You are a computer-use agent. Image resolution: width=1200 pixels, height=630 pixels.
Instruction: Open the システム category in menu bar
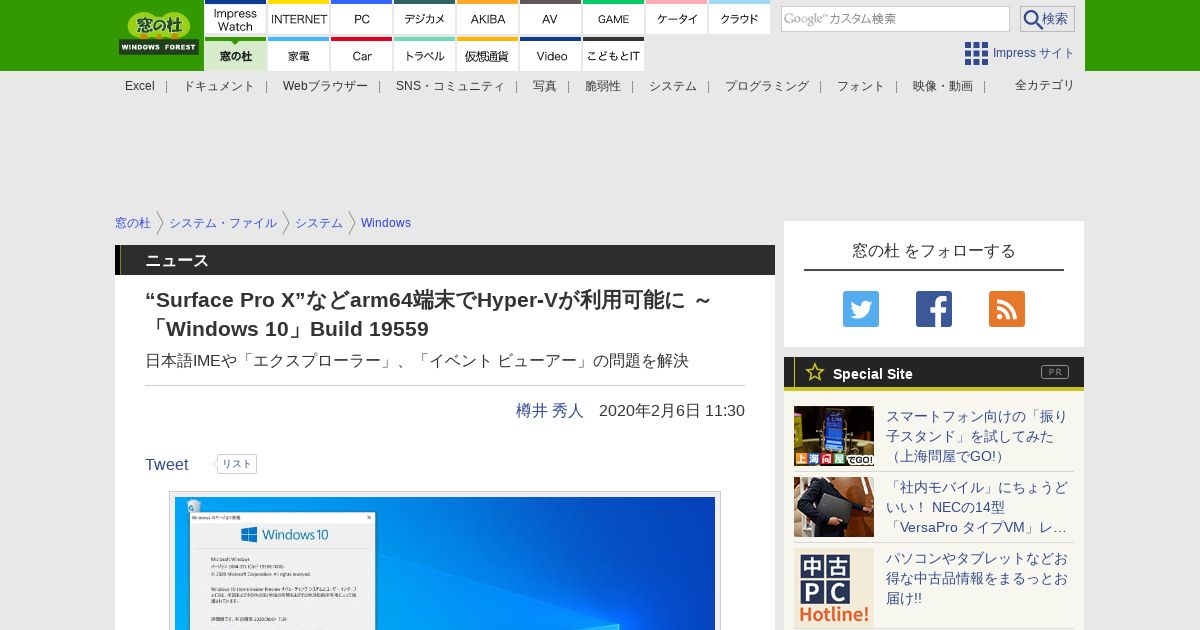[673, 86]
